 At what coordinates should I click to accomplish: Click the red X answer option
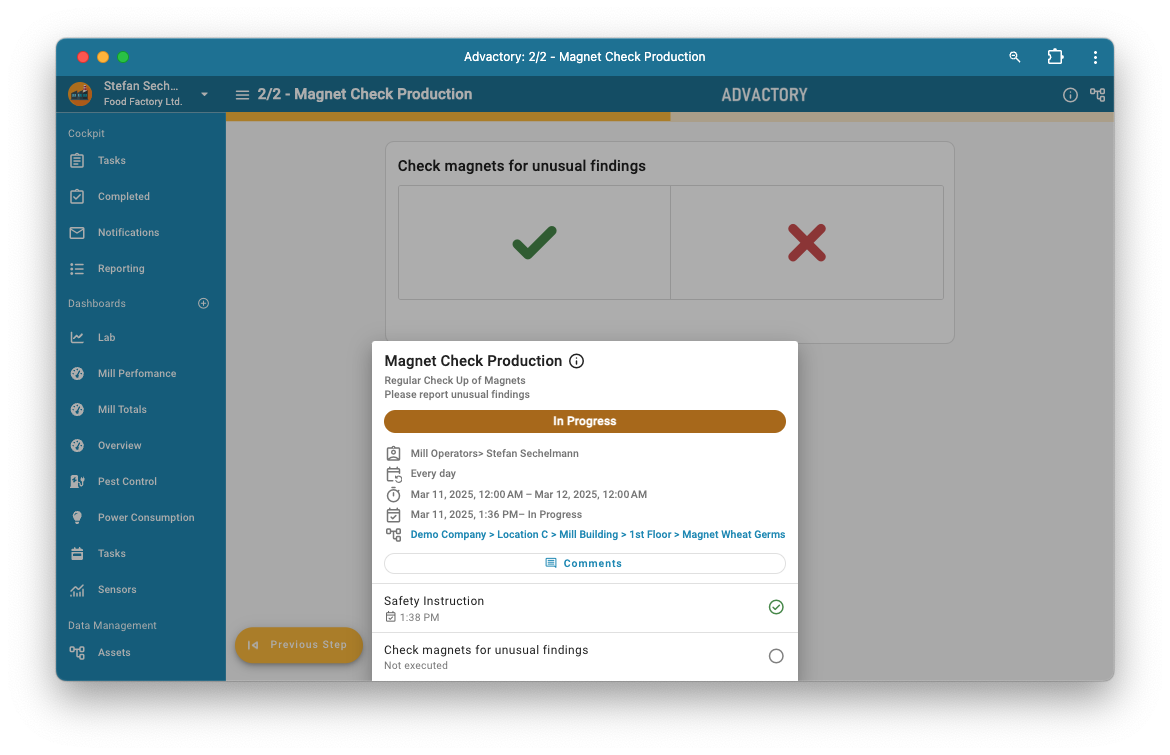(x=806, y=242)
